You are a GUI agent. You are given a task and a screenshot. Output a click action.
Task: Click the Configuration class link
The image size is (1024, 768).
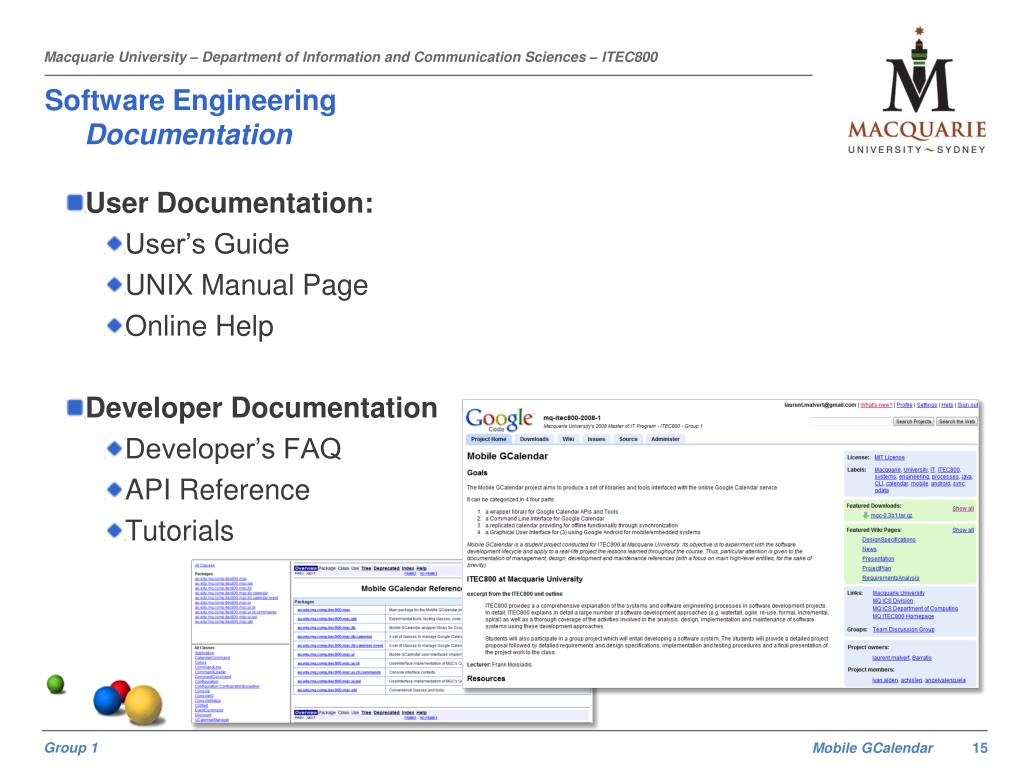(206, 682)
